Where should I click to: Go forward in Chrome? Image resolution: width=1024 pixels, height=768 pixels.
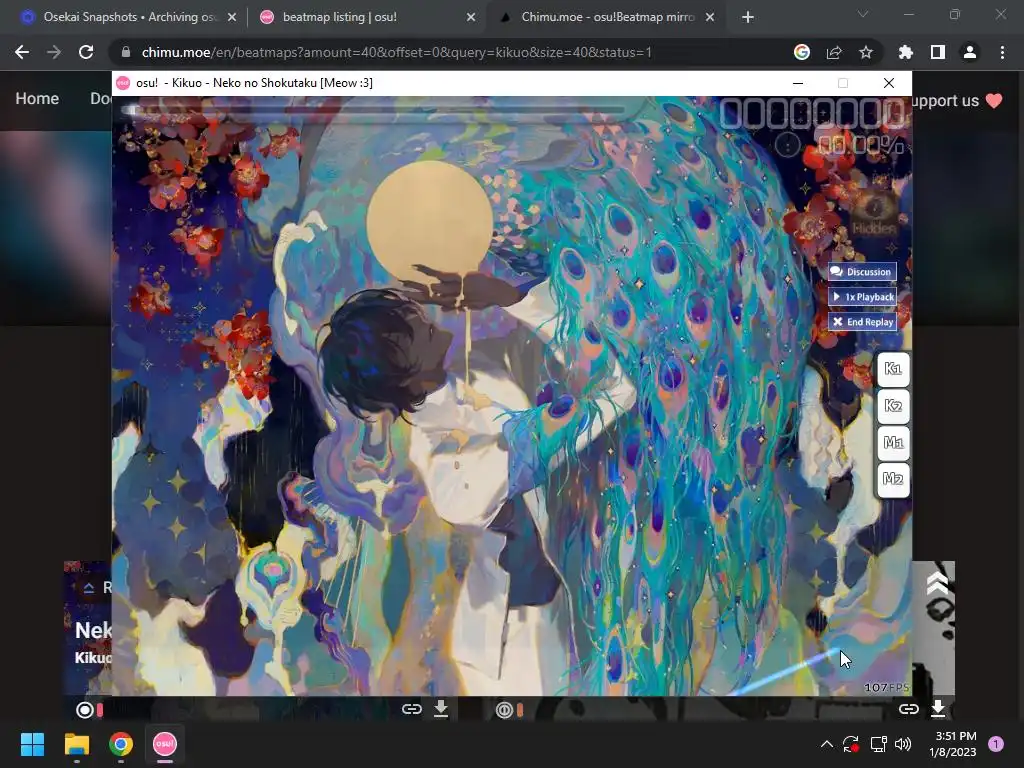pyautogui.click(x=54, y=52)
